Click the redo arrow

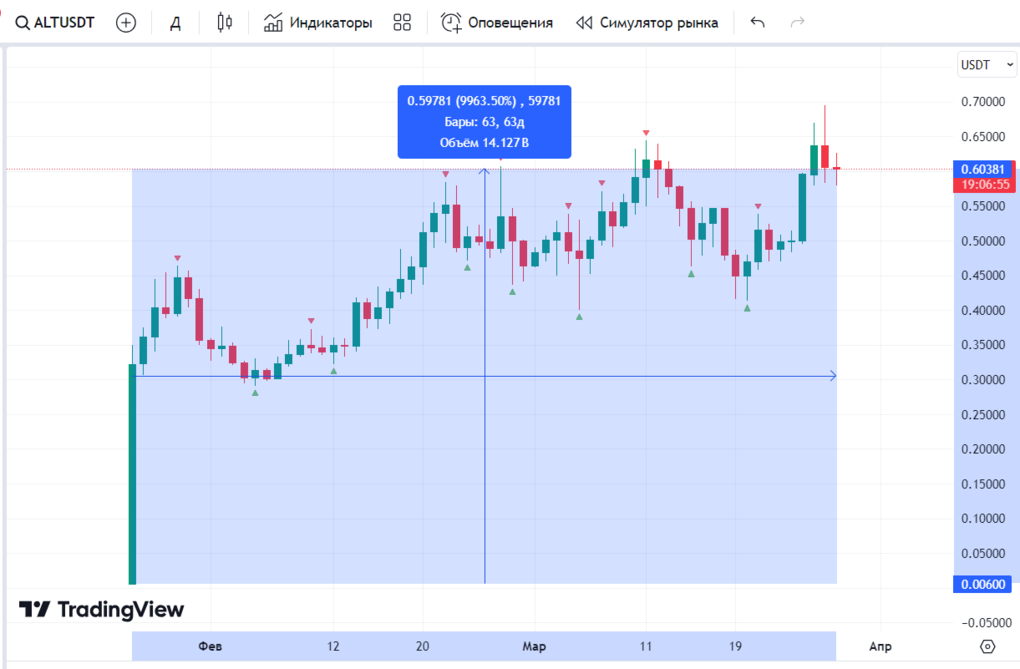(x=797, y=22)
